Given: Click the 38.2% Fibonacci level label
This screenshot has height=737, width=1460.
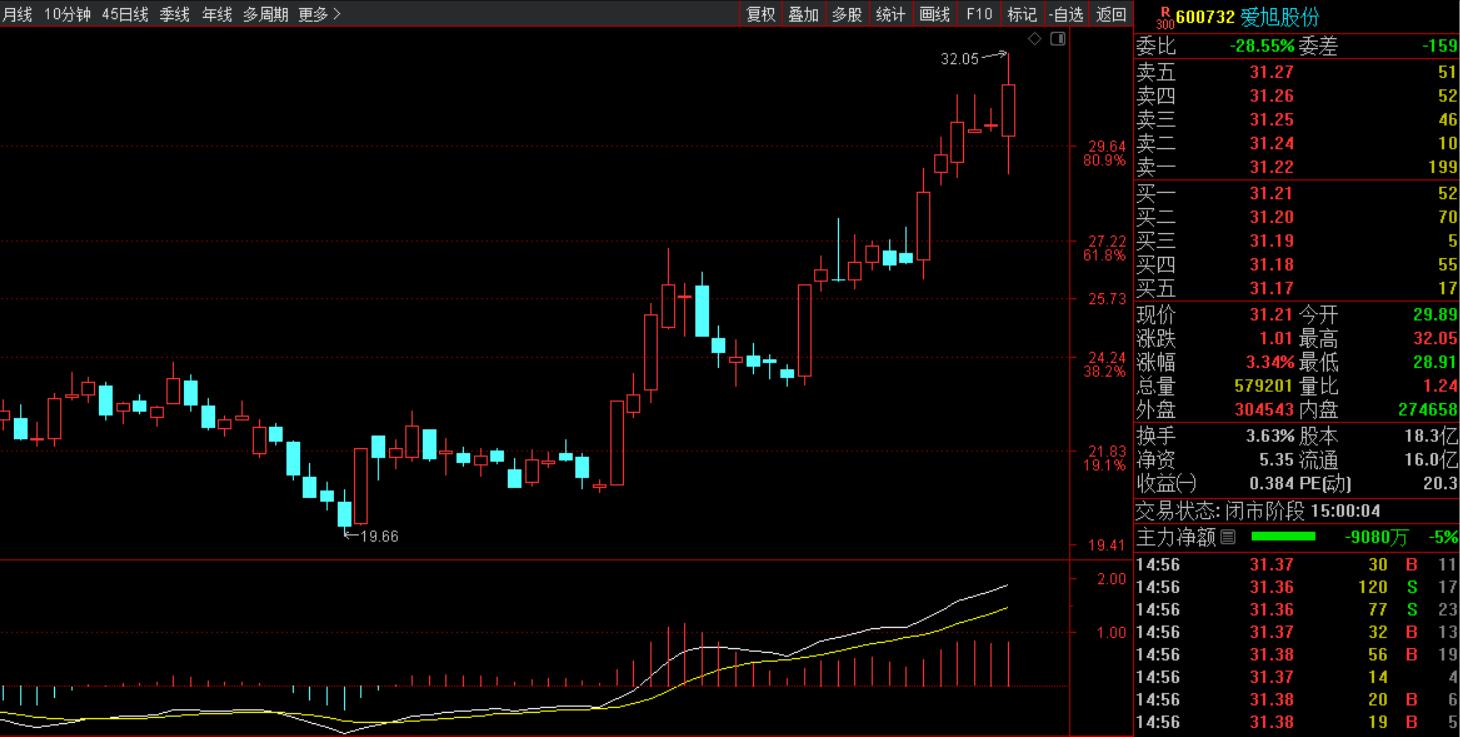Looking at the screenshot, I should click(x=1103, y=372).
